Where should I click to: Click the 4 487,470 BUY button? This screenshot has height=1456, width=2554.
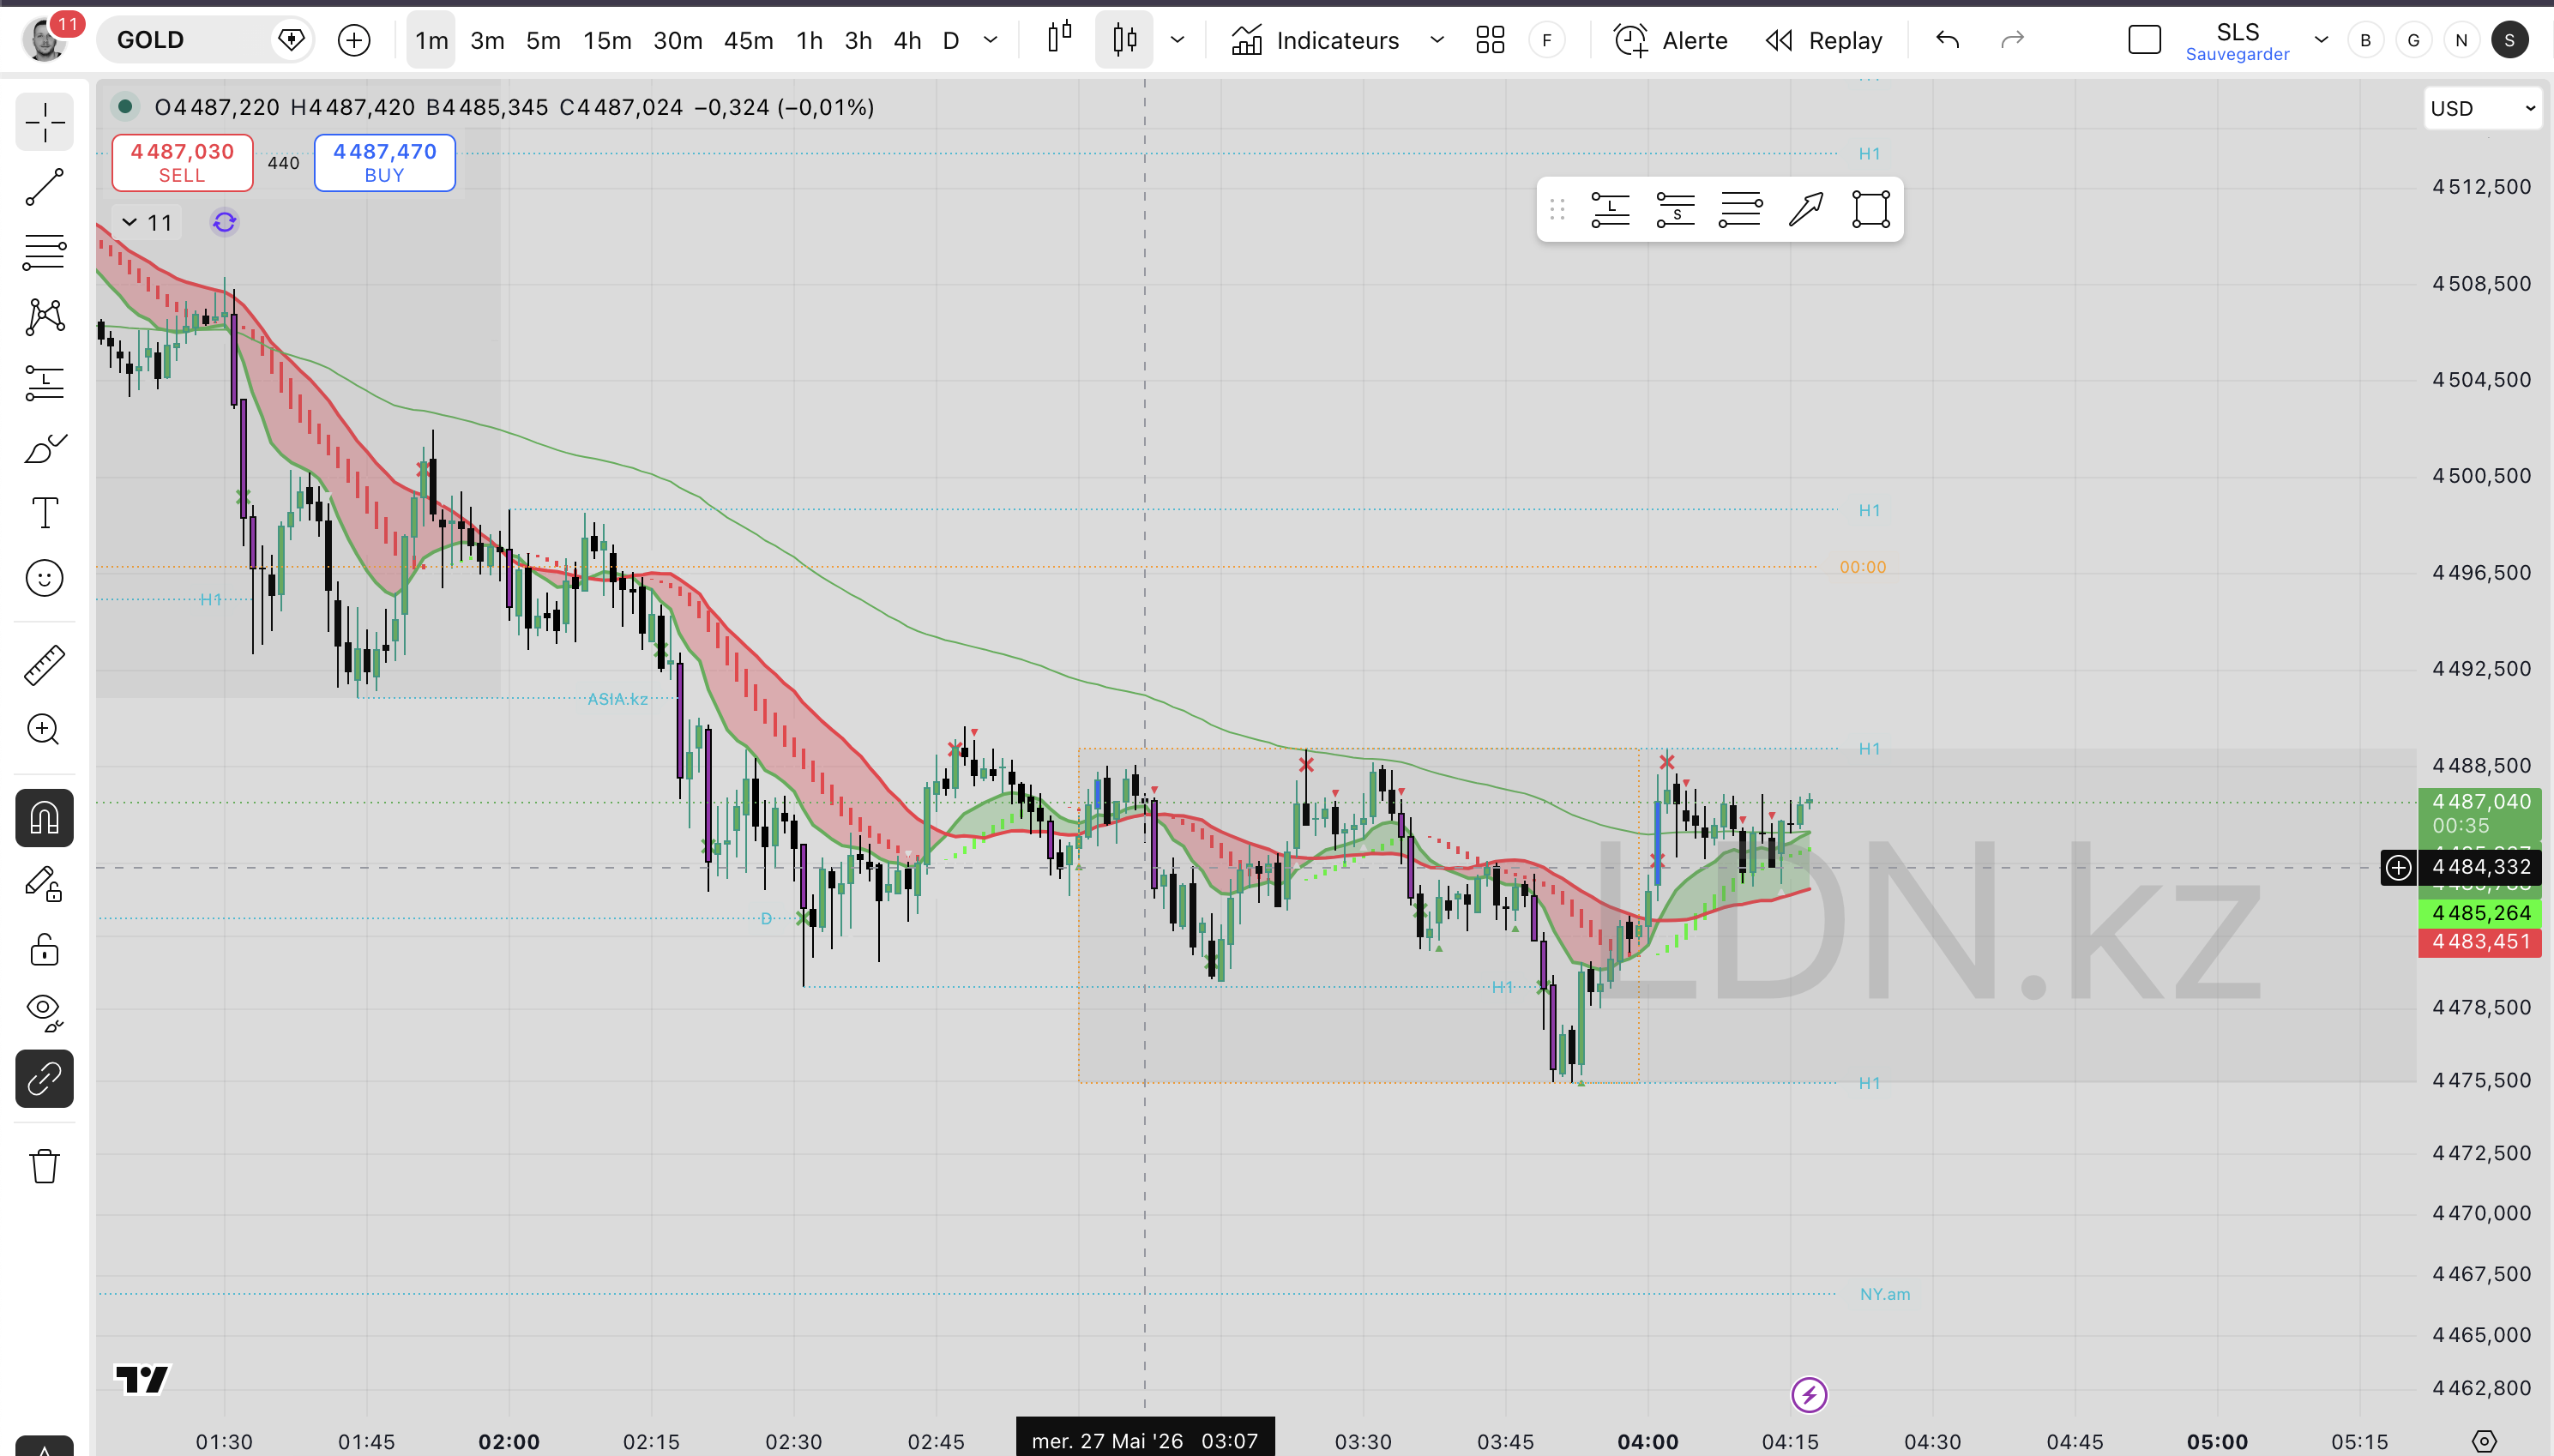click(384, 162)
